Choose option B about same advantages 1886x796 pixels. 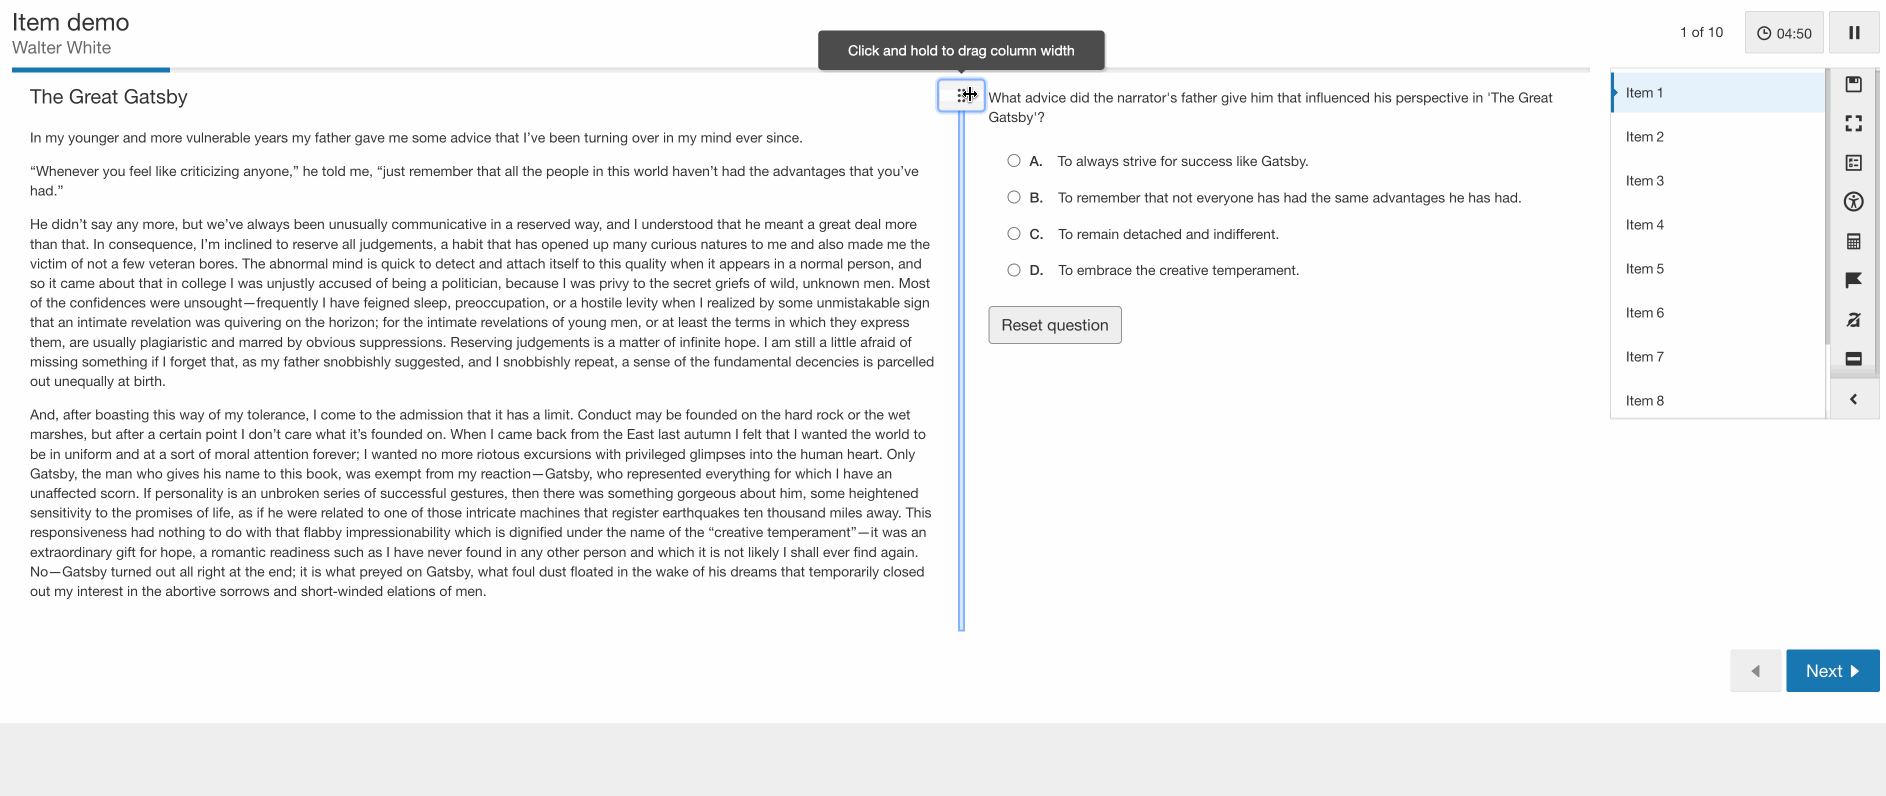[x=1014, y=198]
